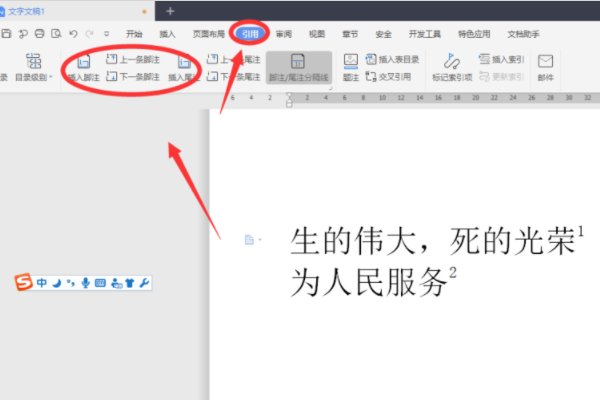Screen dimensions: 600x400
Task: Open the 章节 ribbon tab
Action: point(350,34)
